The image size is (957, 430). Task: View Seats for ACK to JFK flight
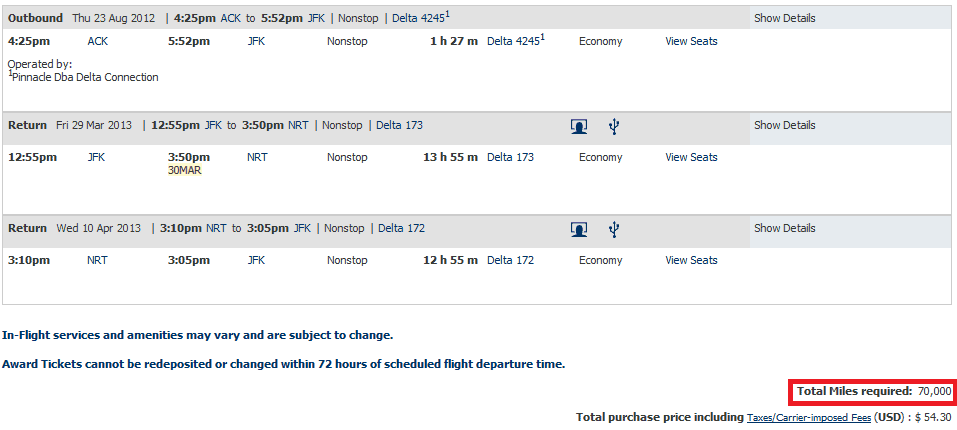pos(691,41)
